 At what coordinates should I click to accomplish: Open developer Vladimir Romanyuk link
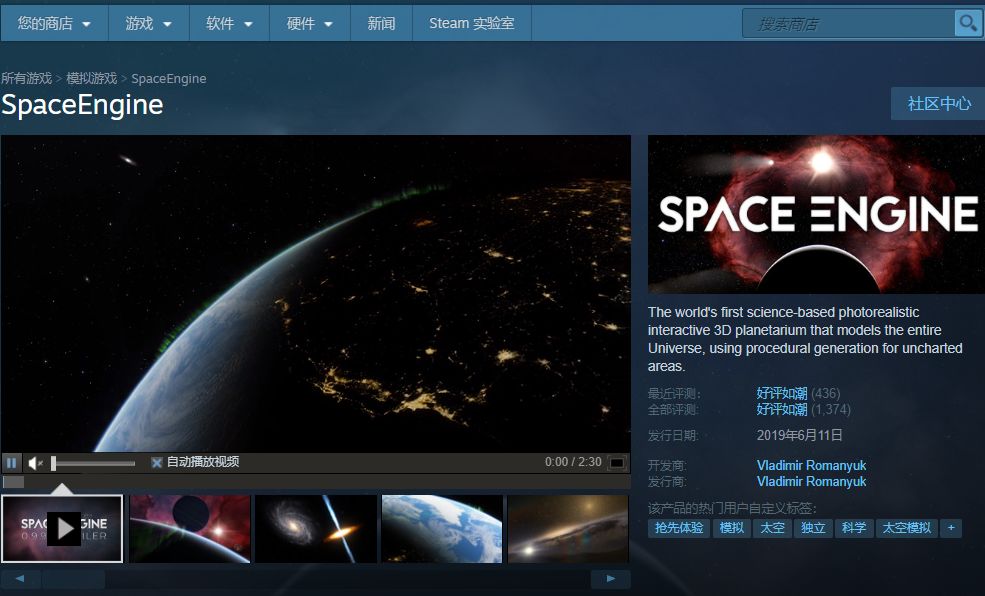click(x=811, y=465)
